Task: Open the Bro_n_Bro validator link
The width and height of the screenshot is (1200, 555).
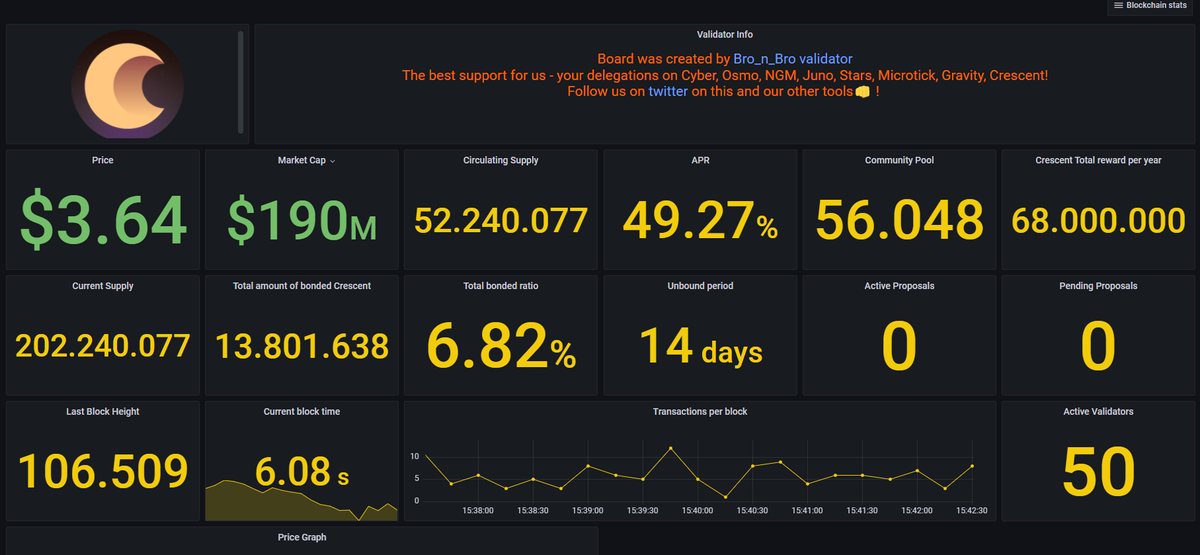Action: coord(793,59)
